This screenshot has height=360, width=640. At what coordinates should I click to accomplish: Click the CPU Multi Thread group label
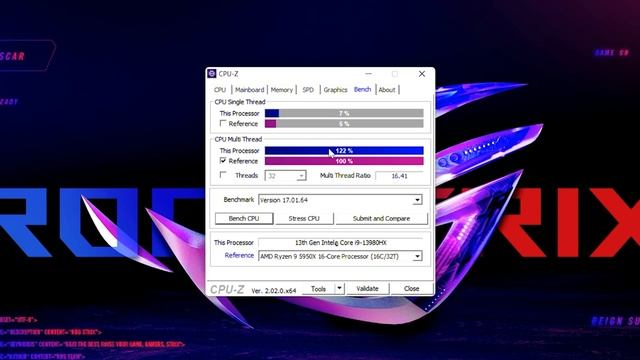[238, 139]
